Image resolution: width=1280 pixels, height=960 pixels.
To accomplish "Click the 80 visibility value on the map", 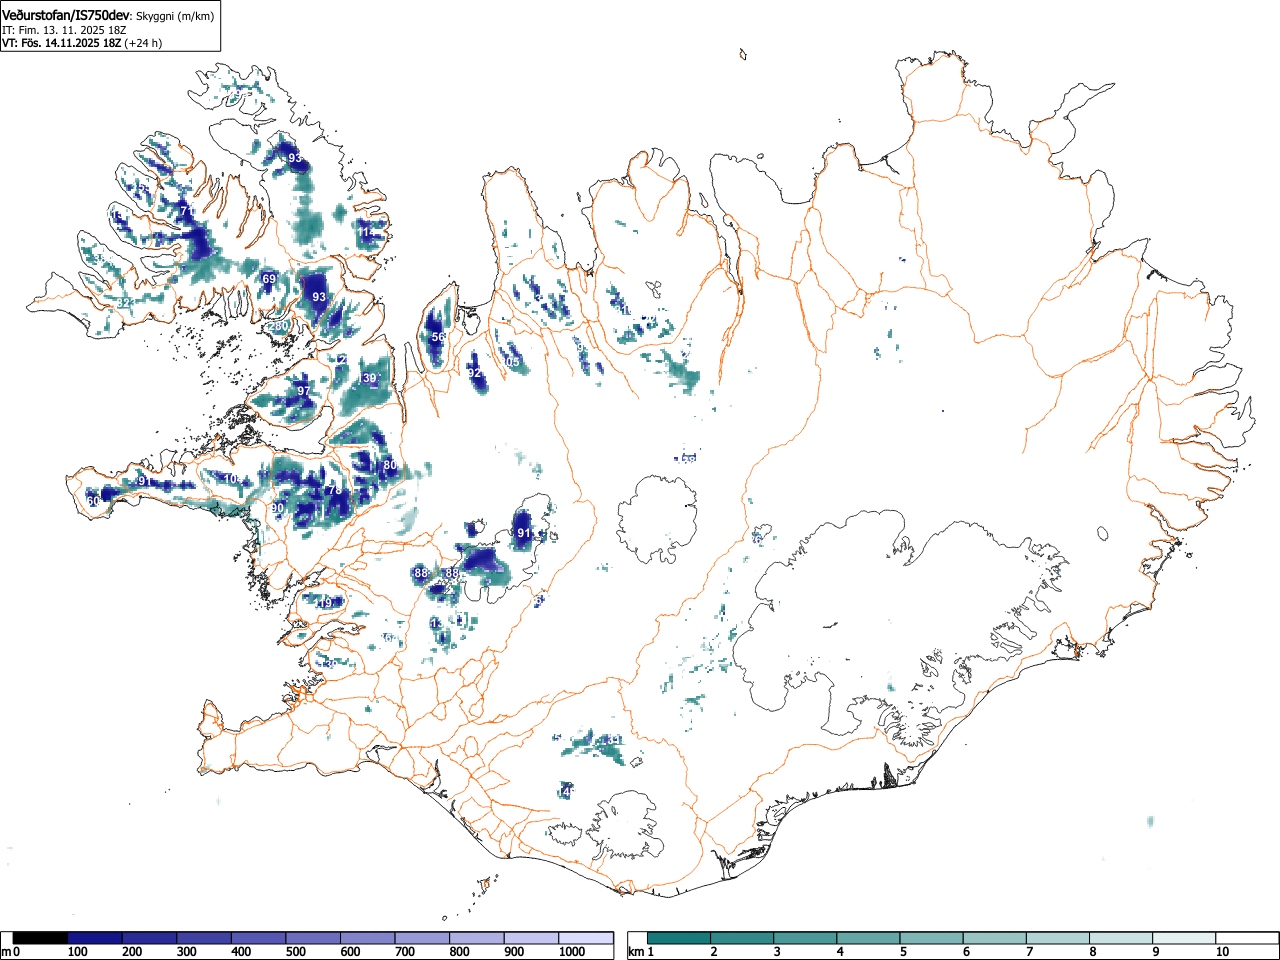I will tap(390, 465).
